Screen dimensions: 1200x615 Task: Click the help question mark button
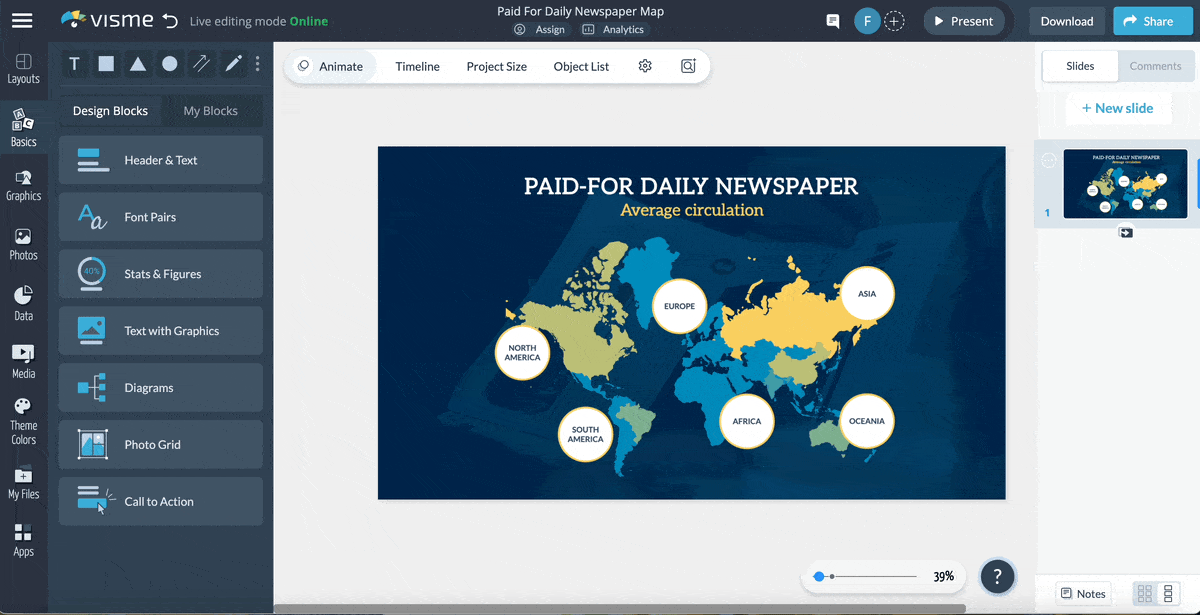[x=997, y=576]
